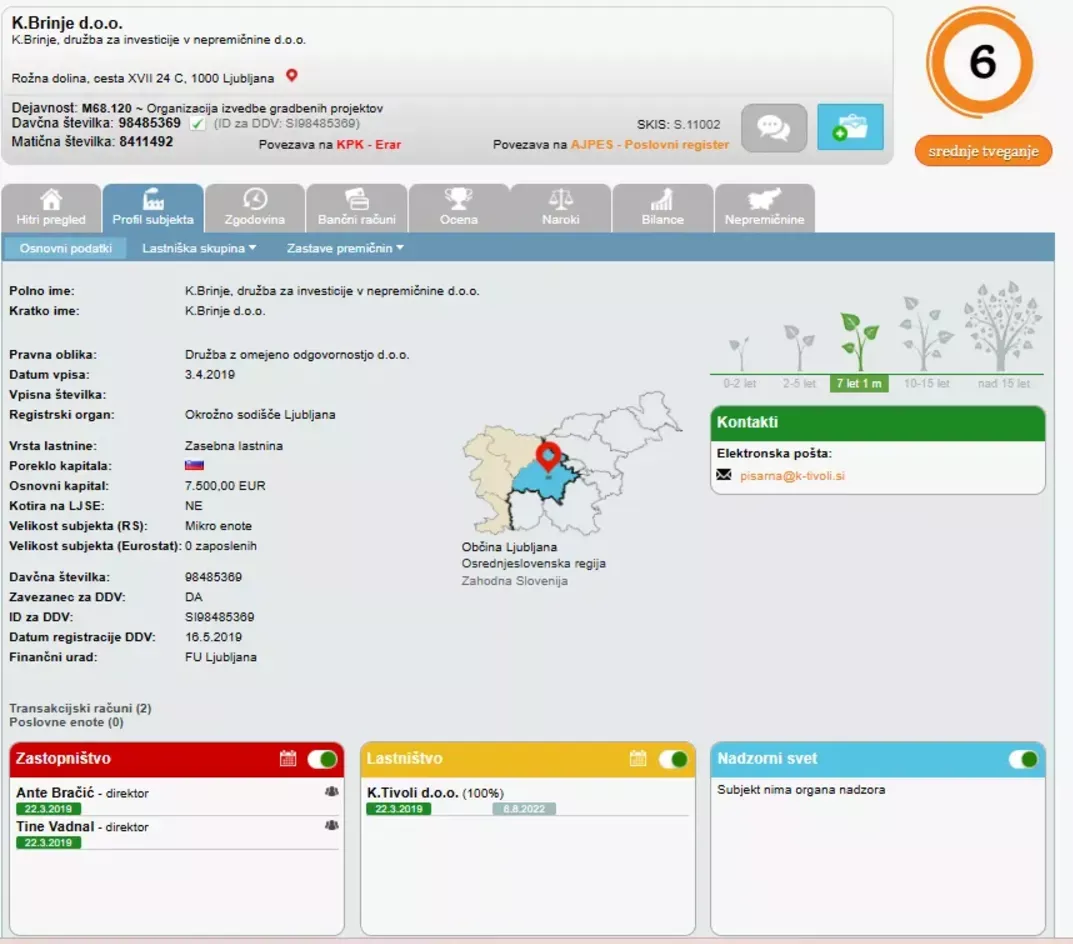
Task: Click the blue briefcase add-to-portfolio icon
Action: (x=850, y=127)
